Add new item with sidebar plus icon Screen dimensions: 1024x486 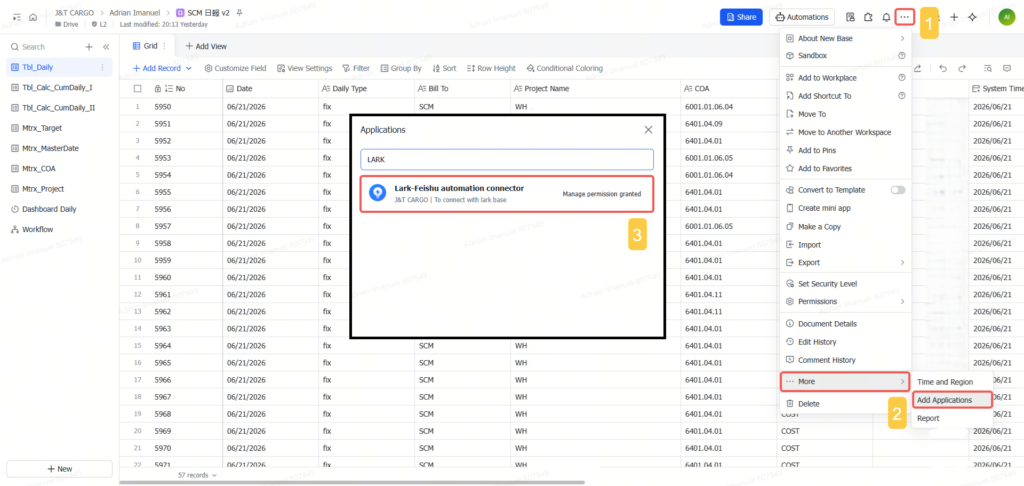[x=89, y=47]
